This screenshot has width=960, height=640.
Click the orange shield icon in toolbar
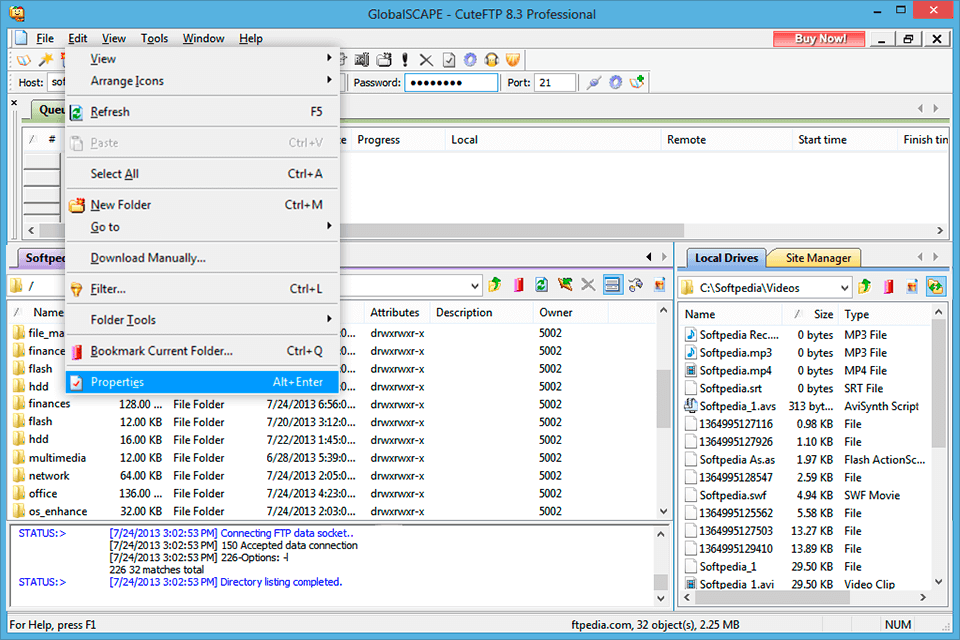click(513, 60)
